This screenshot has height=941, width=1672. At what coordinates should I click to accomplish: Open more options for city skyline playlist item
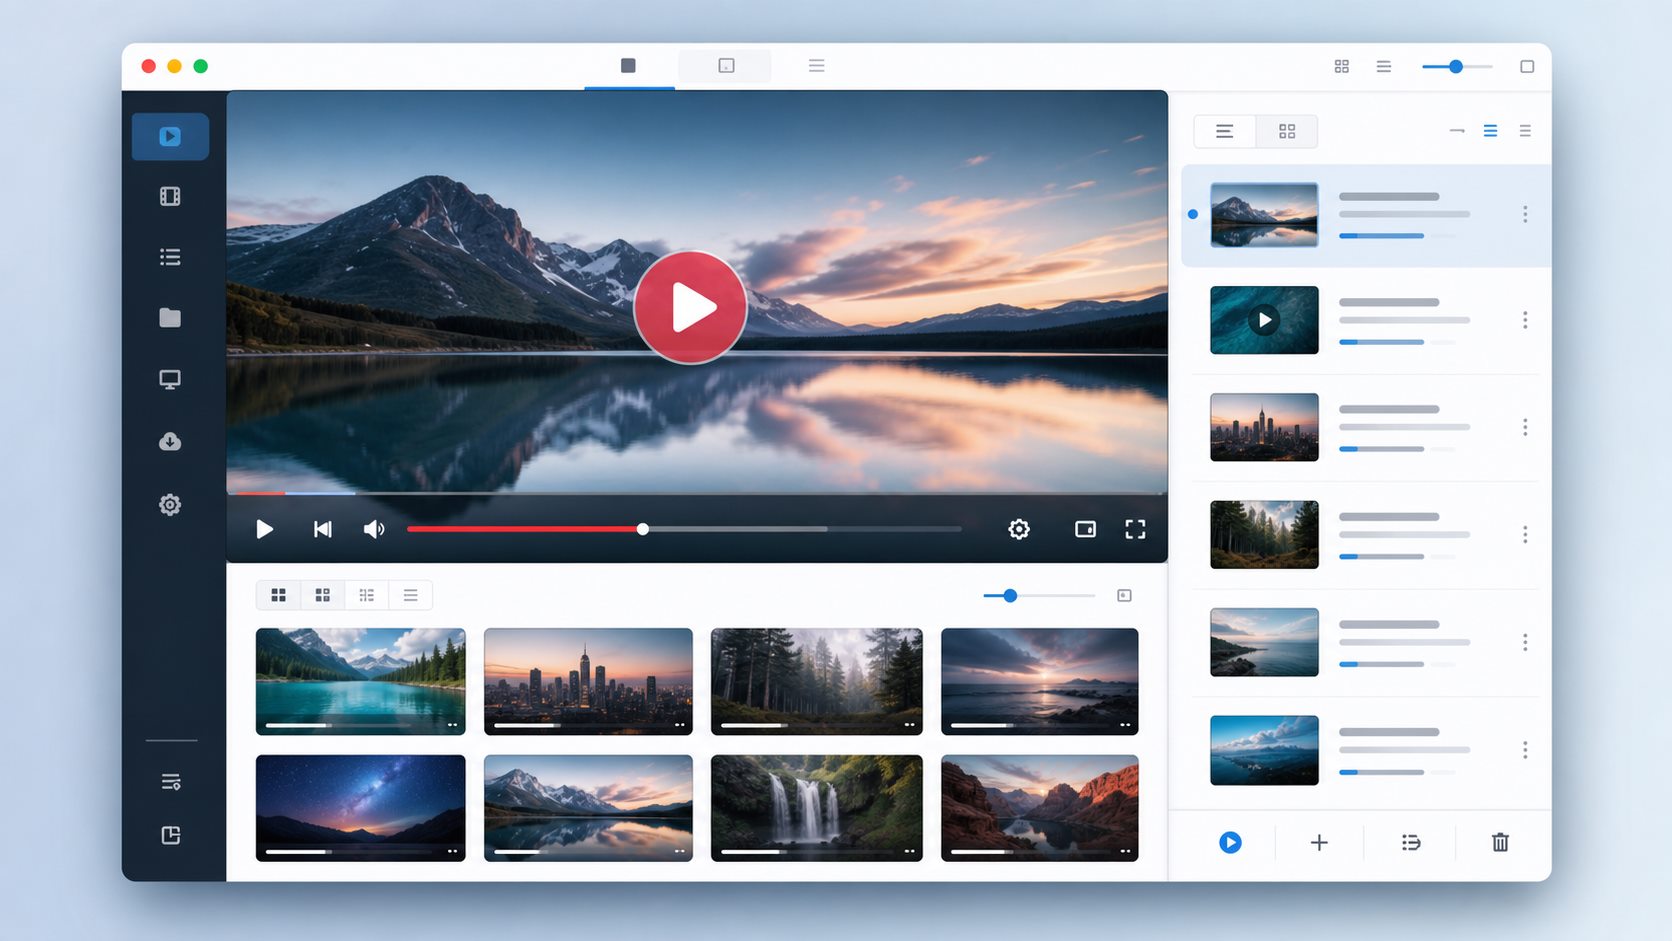click(x=1525, y=427)
